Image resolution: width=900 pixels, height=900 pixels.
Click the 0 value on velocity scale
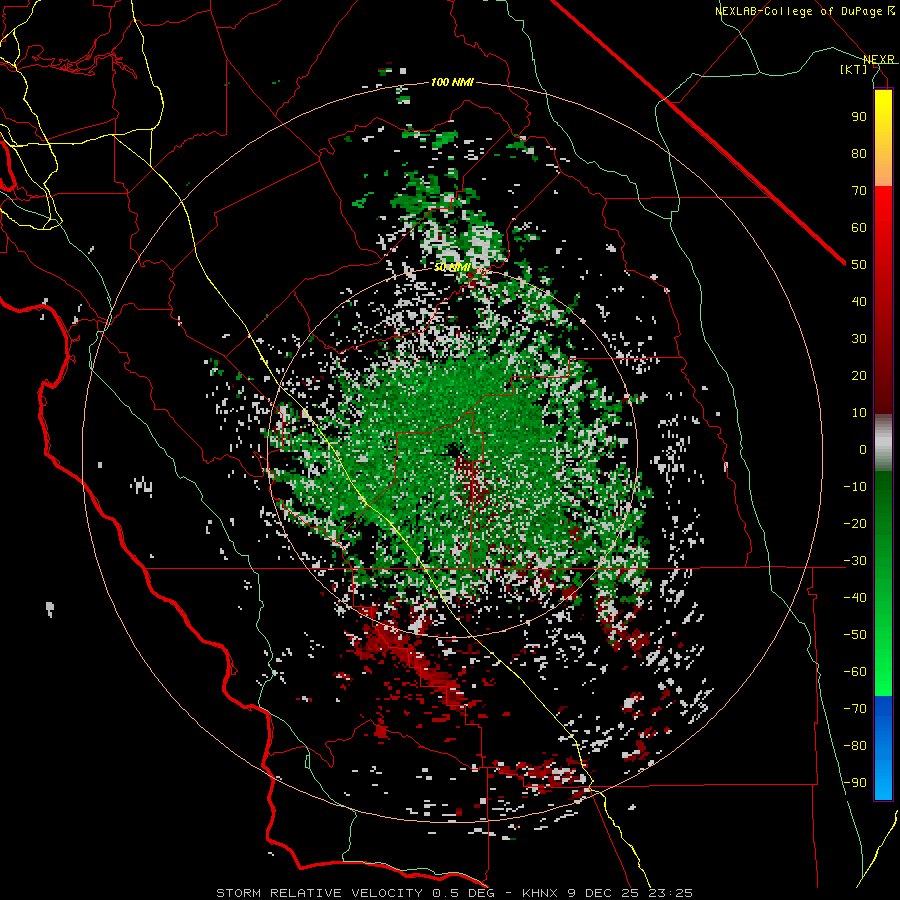[x=863, y=450]
